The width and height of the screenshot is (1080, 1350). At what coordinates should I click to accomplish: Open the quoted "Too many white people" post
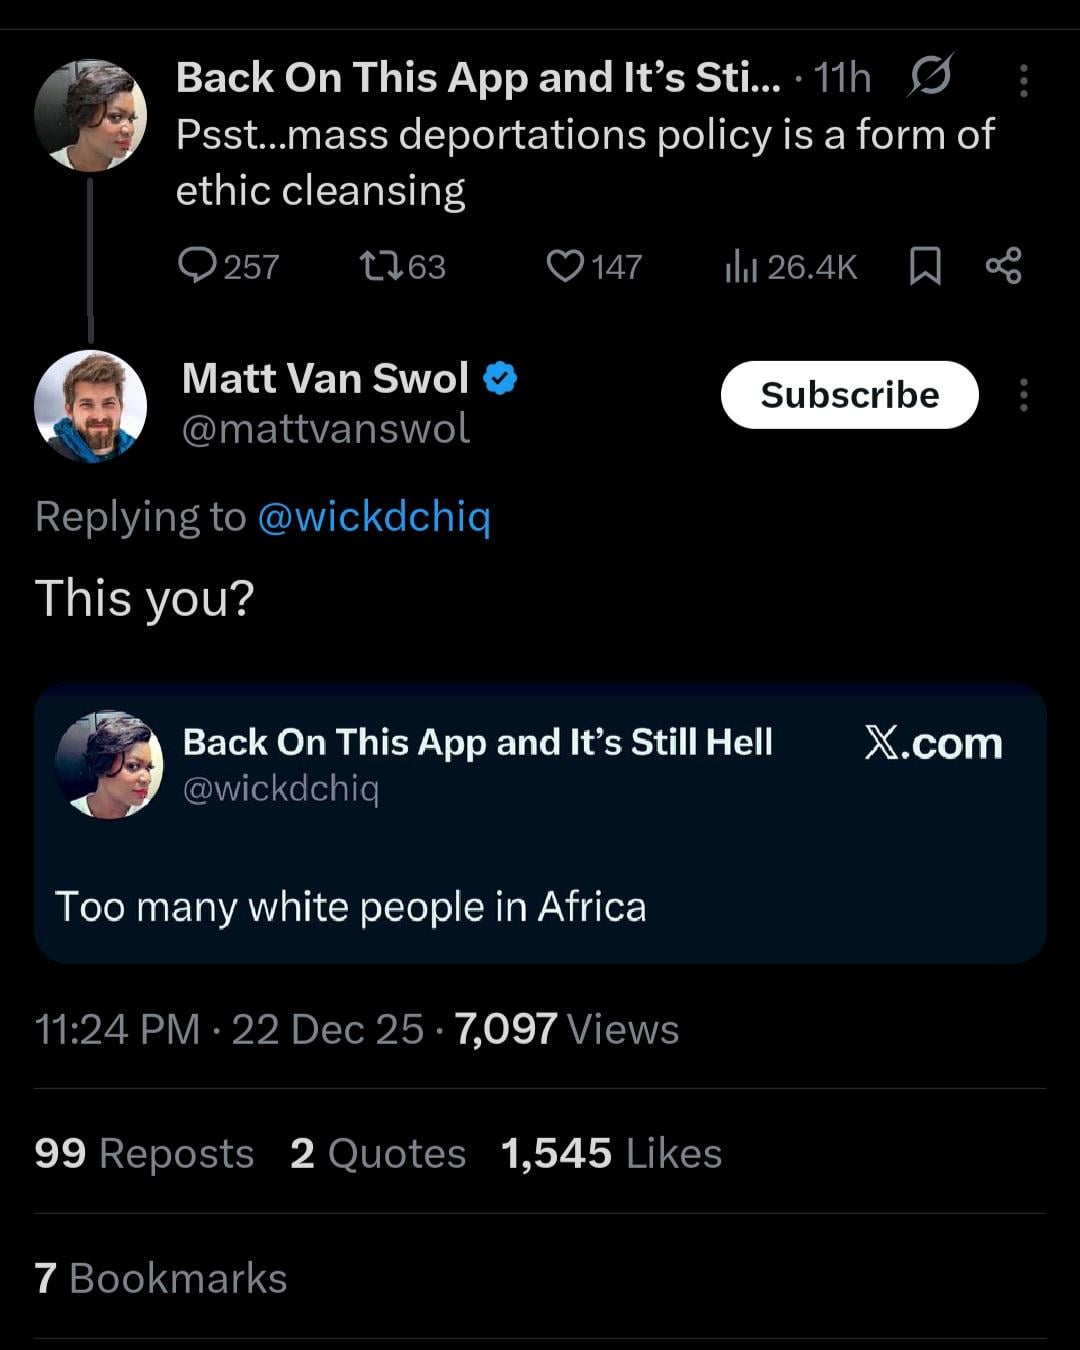pos(540,906)
